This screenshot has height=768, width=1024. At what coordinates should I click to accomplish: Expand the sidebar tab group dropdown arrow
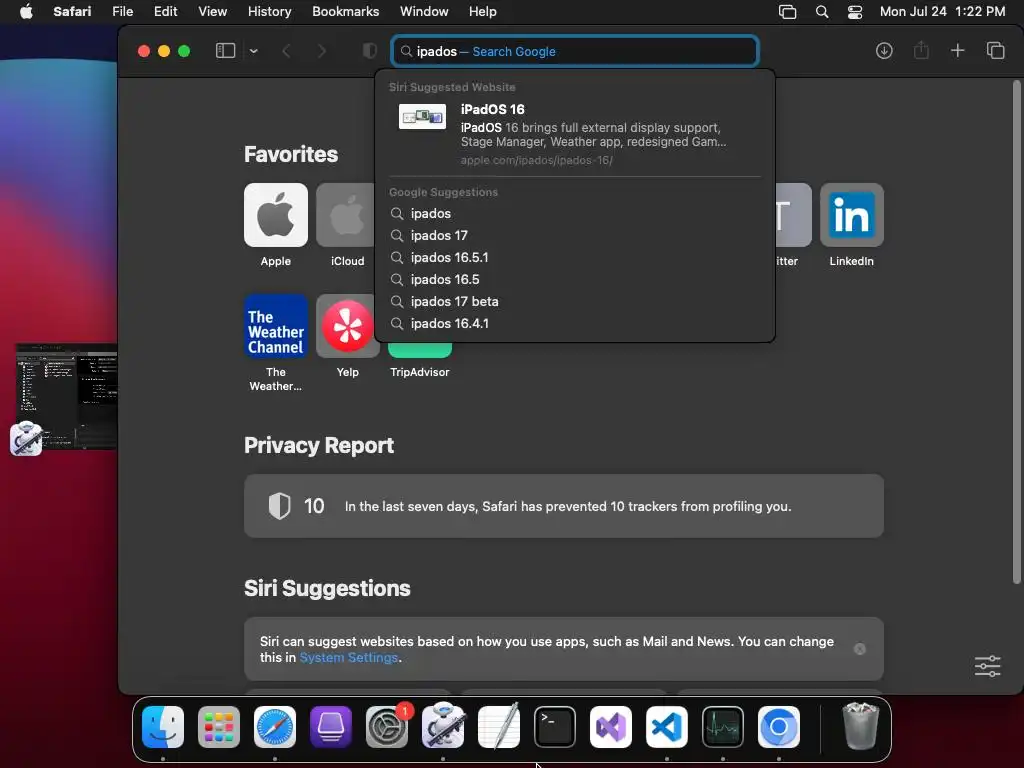click(x=254, y=51)
